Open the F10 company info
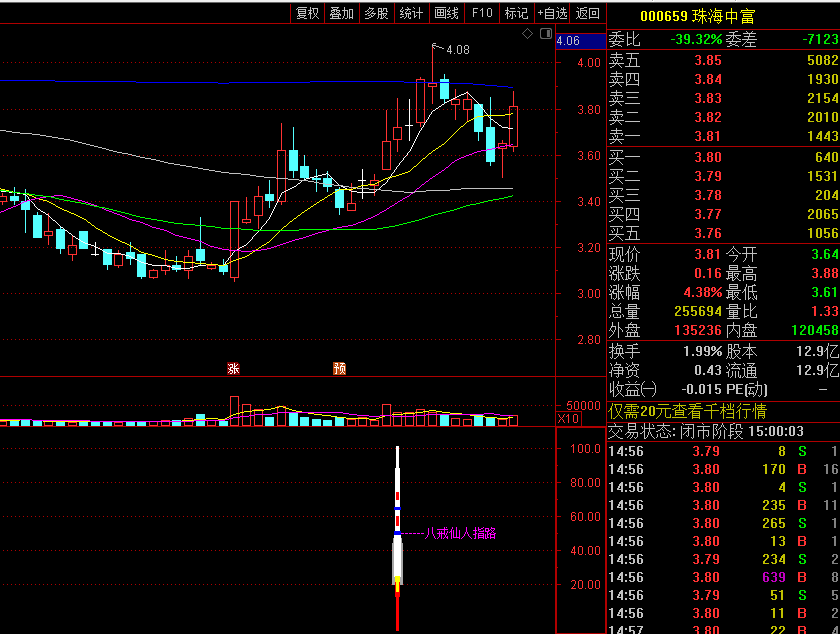Image resolution: width=840 pixels, height=634 pixels. (x=482, y=13)
